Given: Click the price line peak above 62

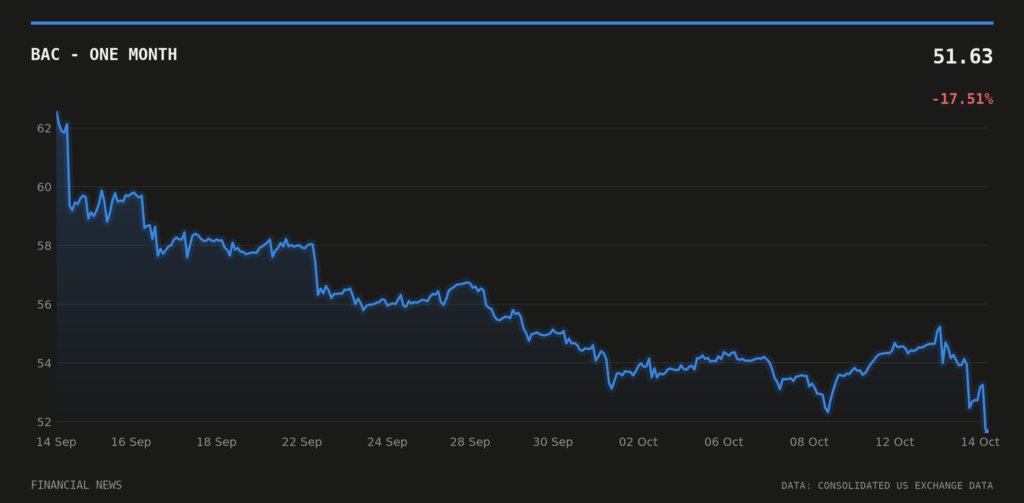Looking at the screenshot, I should pos(57,112).
